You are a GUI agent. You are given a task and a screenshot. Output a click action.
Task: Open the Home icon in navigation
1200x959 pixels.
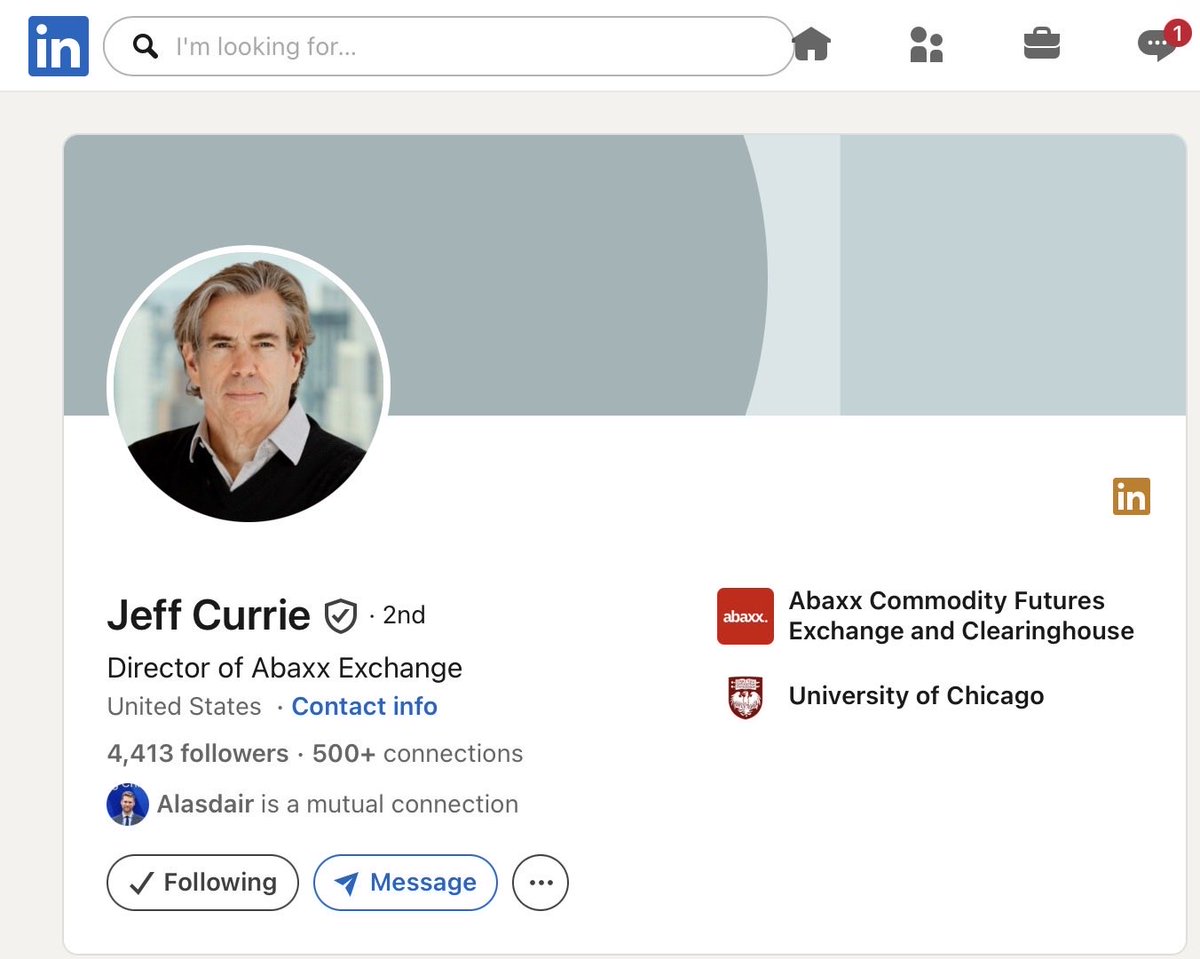[x=812, y=44]
